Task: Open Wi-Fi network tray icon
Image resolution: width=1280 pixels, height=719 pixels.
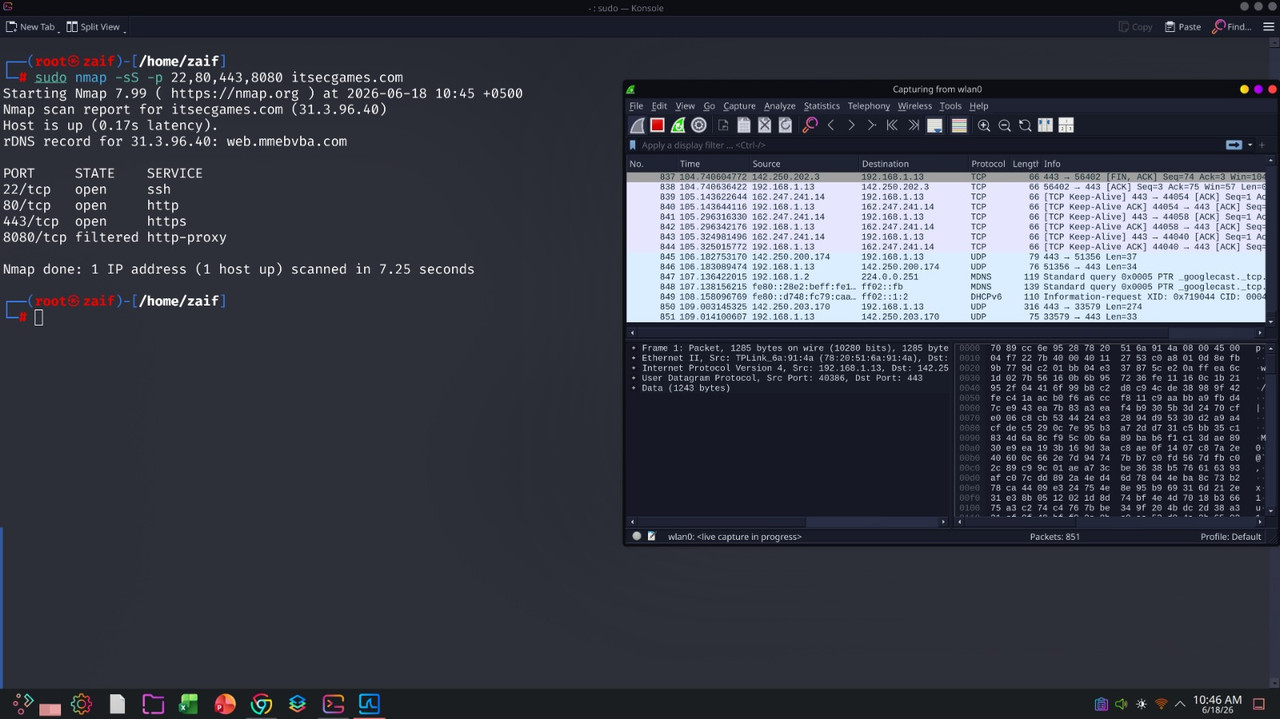Action: click(x=1161, y=704)
